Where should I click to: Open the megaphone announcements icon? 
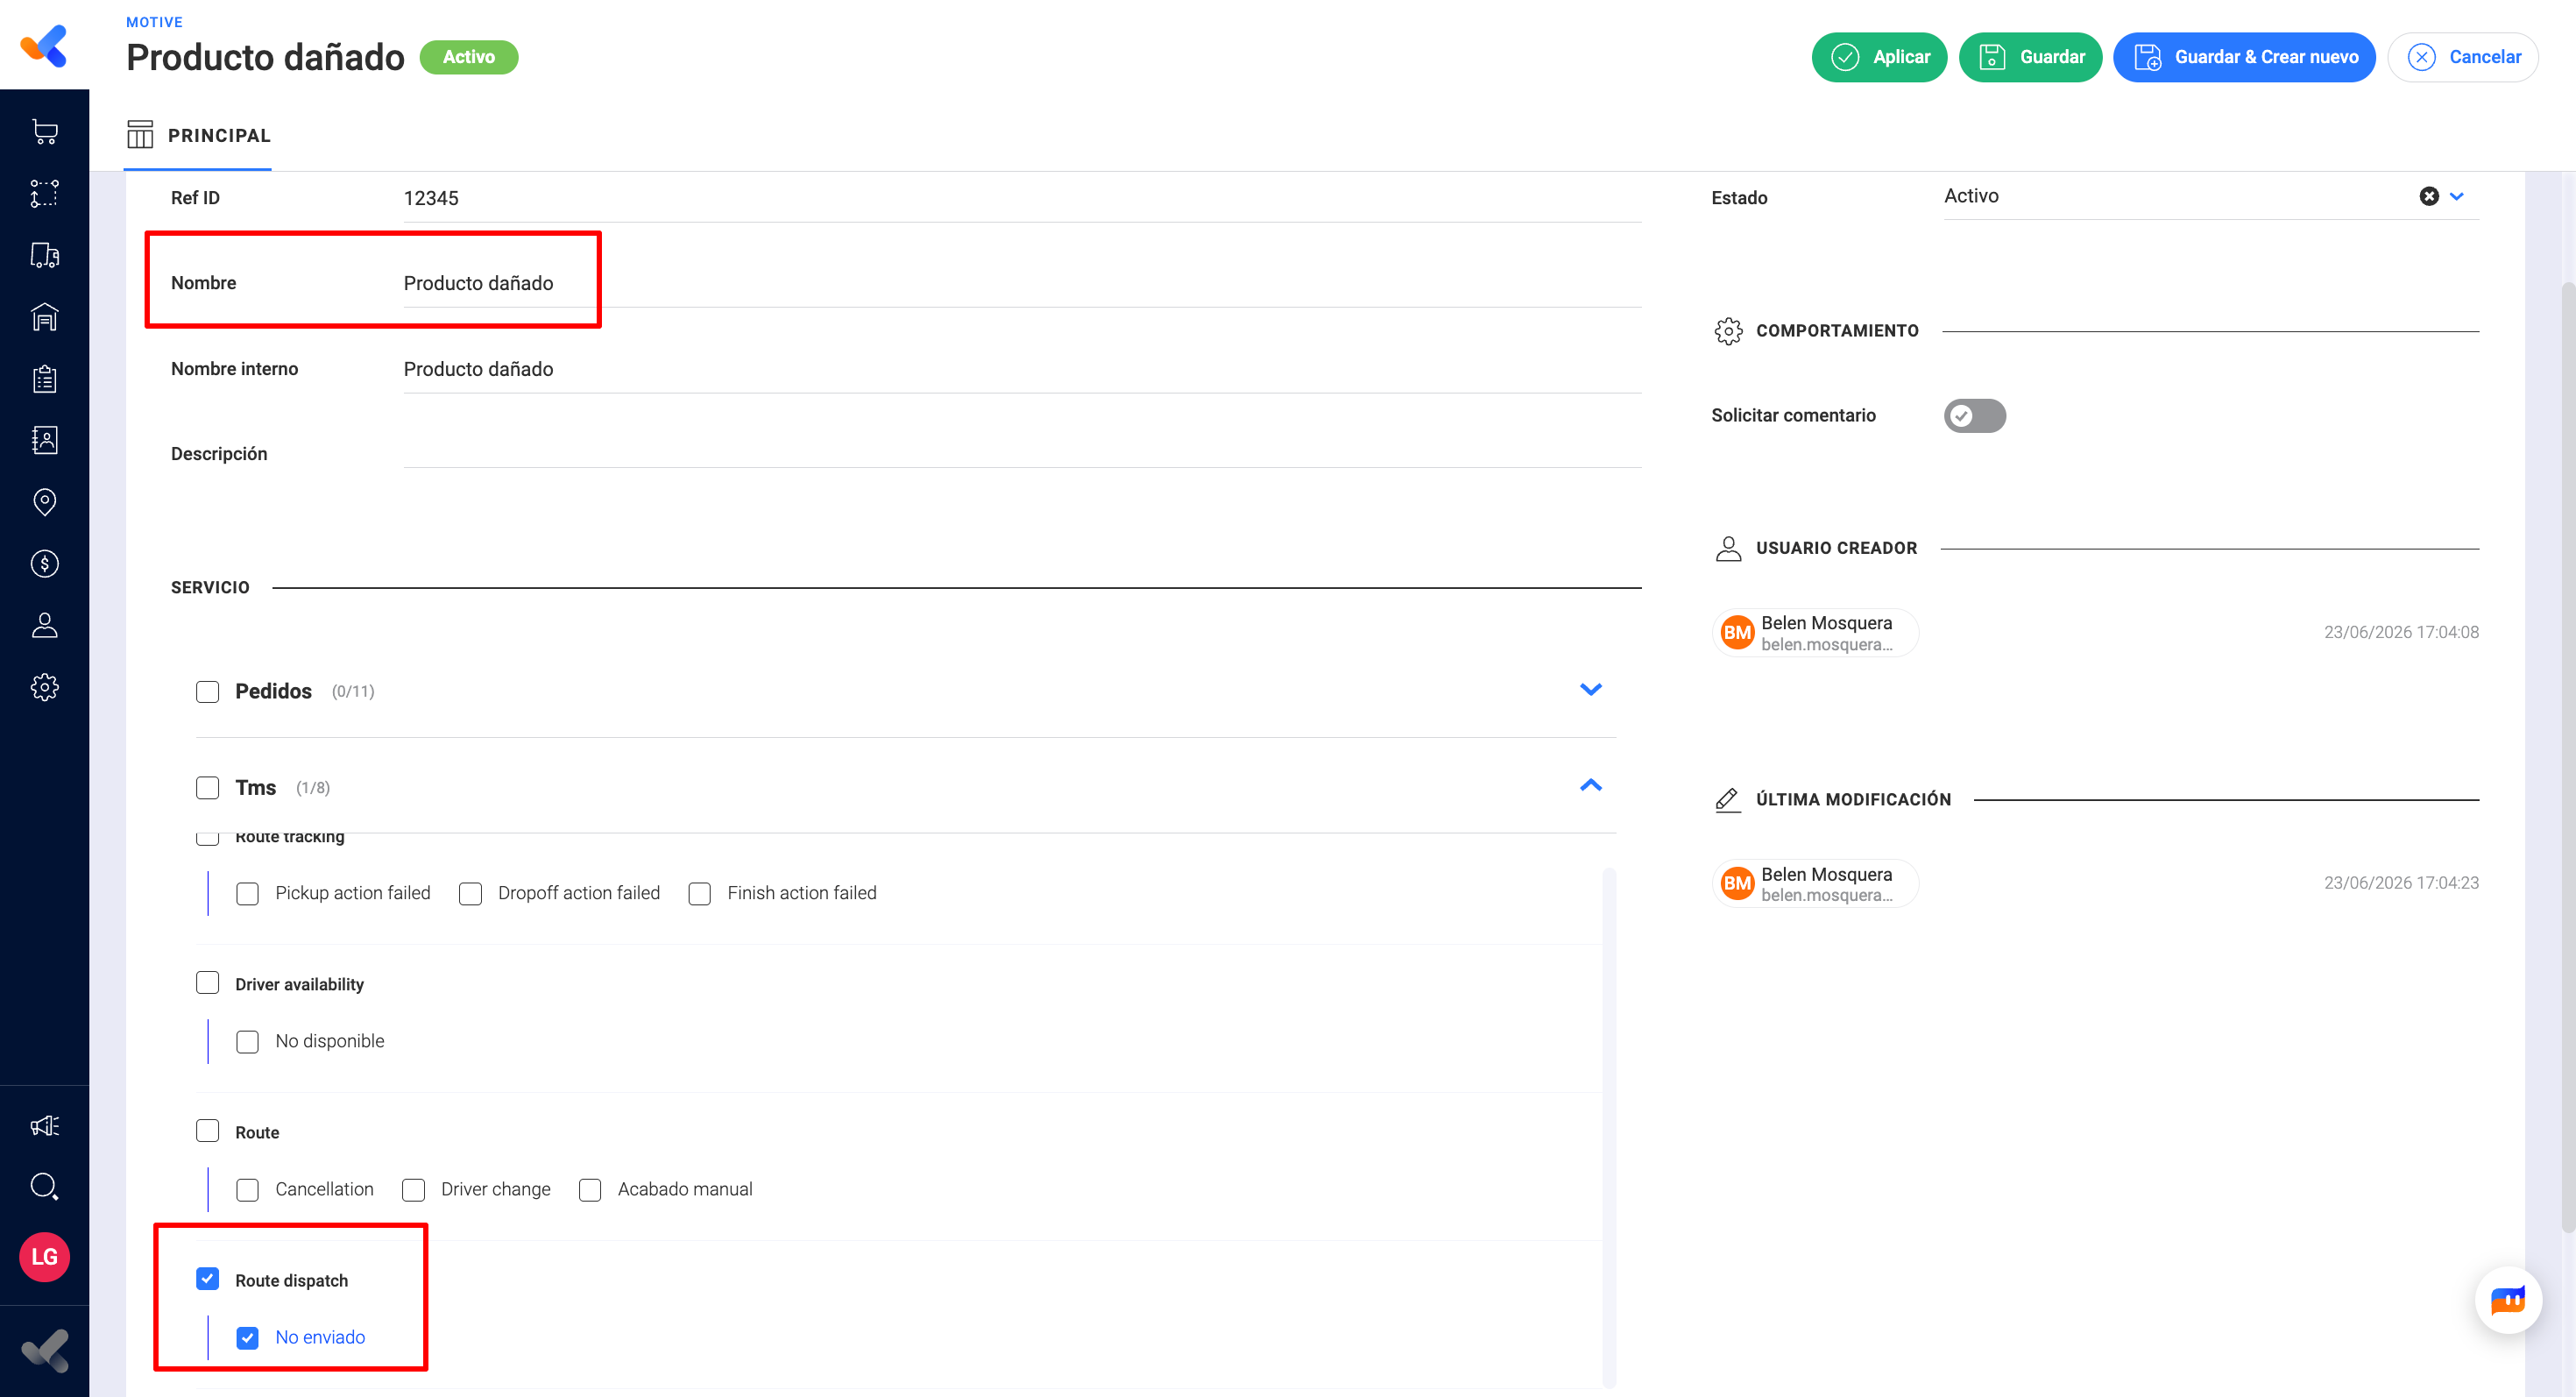pyautogui.click(x=44, y=1126)
